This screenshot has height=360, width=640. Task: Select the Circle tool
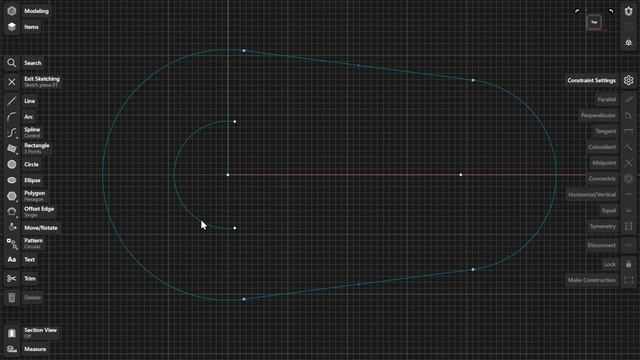pos(12,164)
